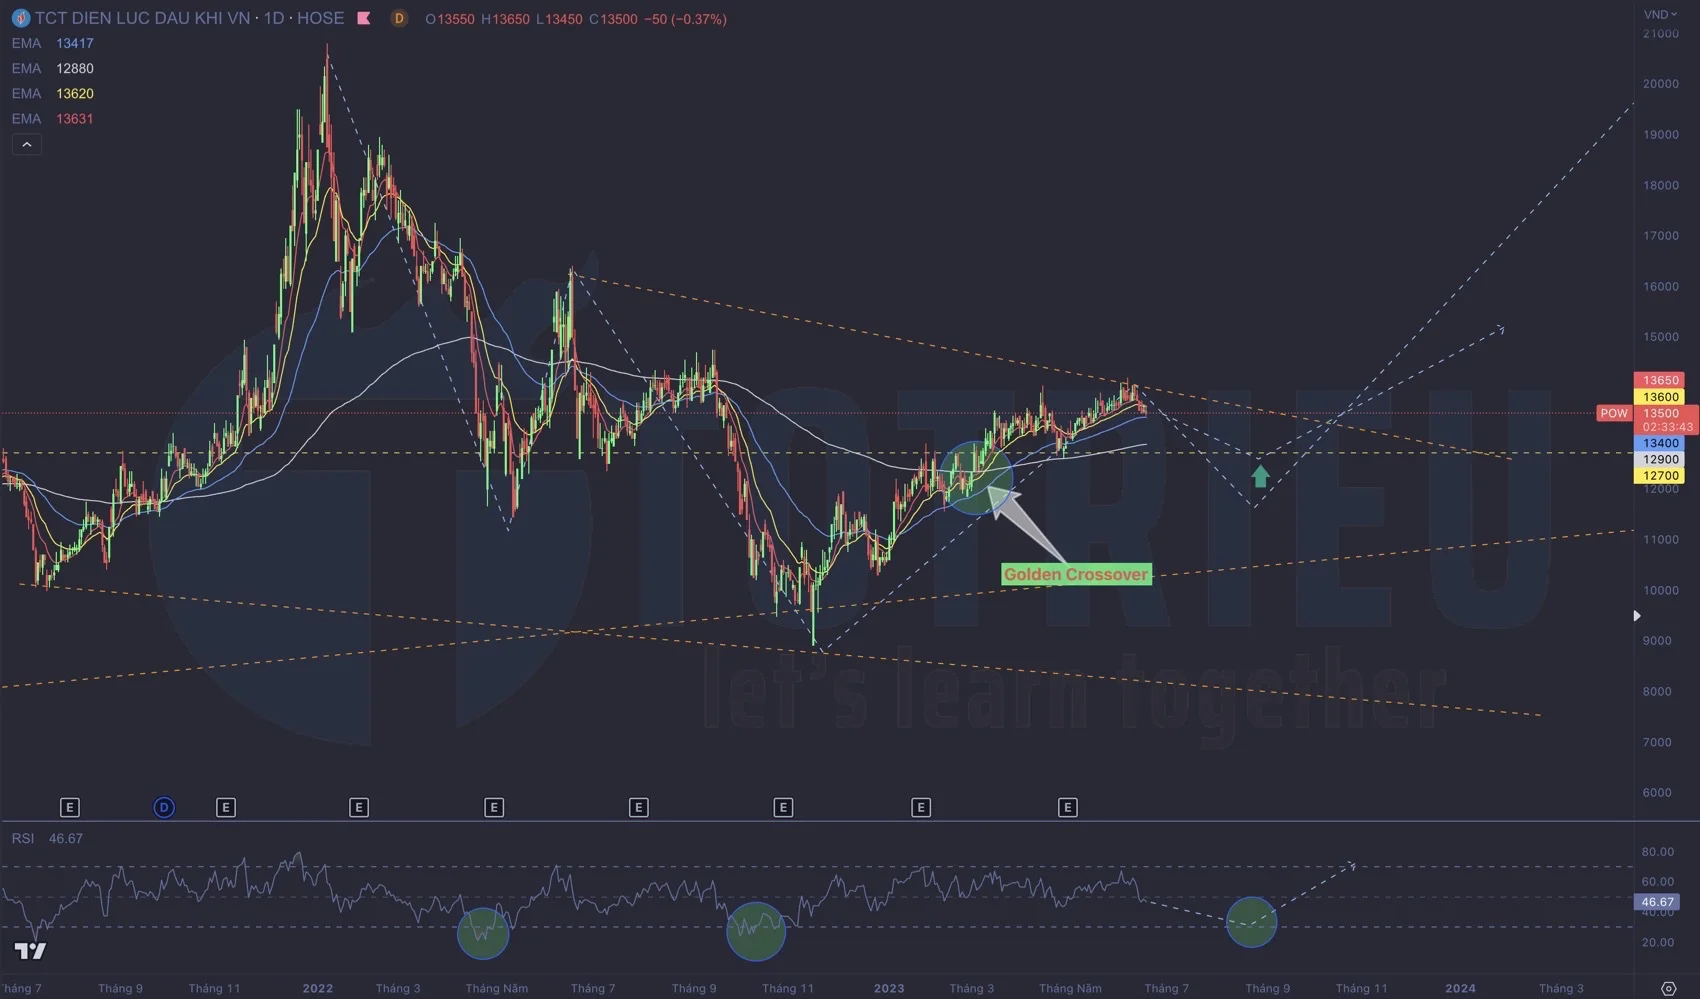Screen dimensions: 1700x999
Task: Select the blue EMA 13417 legend
Action: [x=52, y=43]
